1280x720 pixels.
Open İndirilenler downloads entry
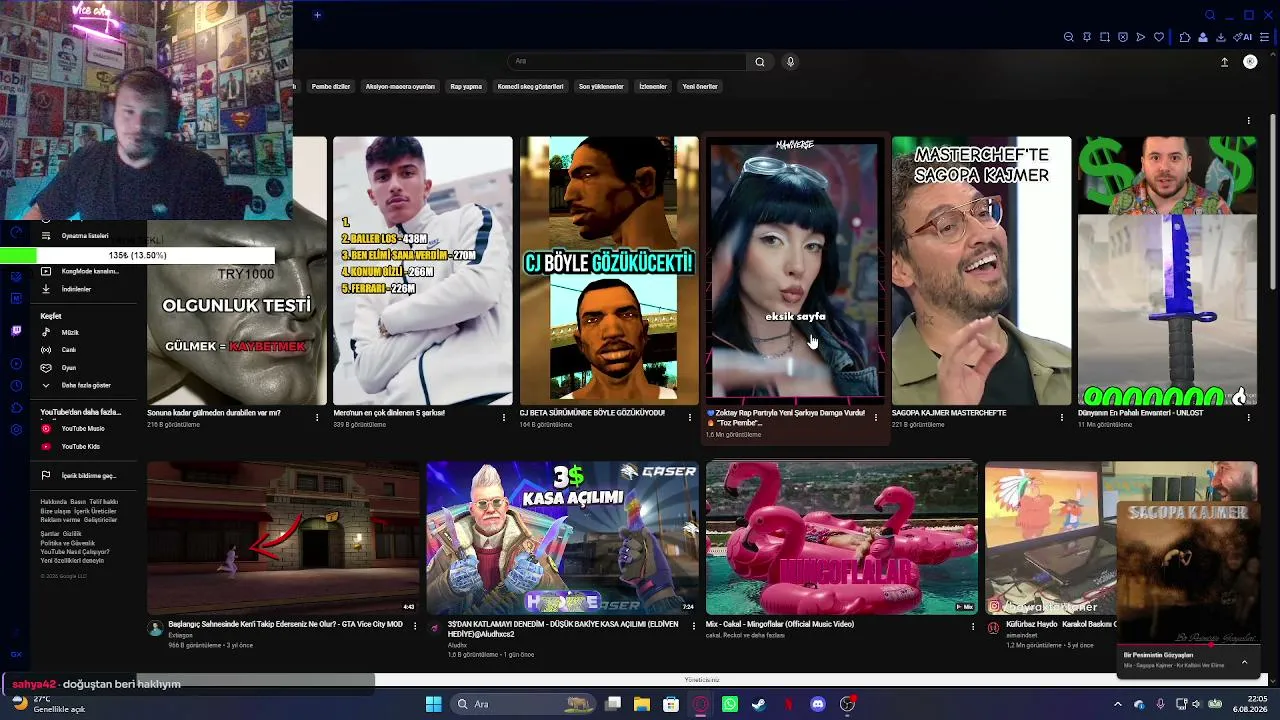tap(76, 289)
